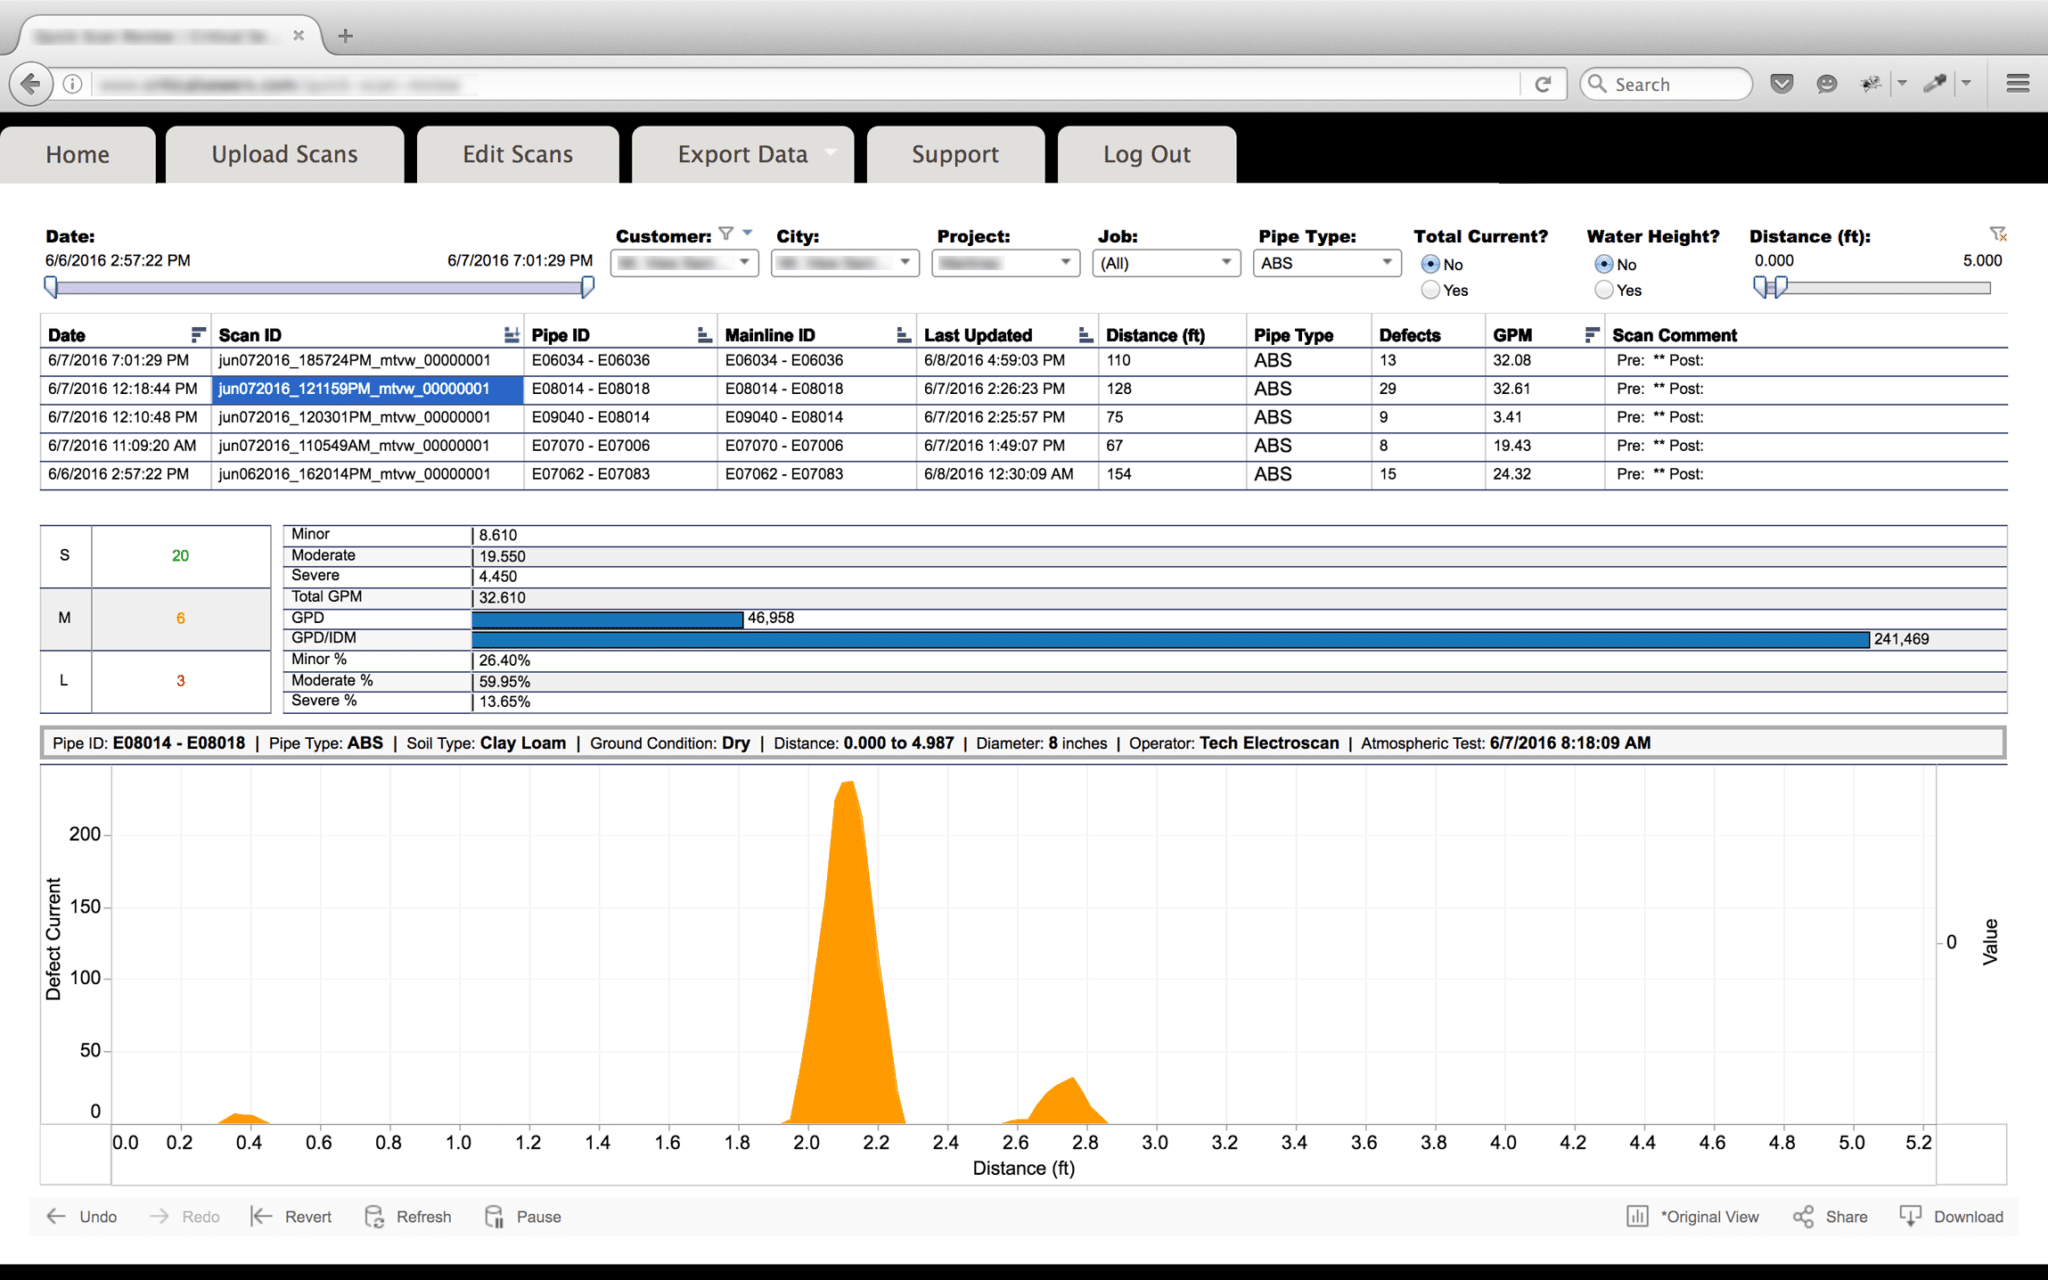Expand the bug extension dropdown arrow
Image resolution: width=2048 pixels, height=1280 pixels.
click(1902, 84)
